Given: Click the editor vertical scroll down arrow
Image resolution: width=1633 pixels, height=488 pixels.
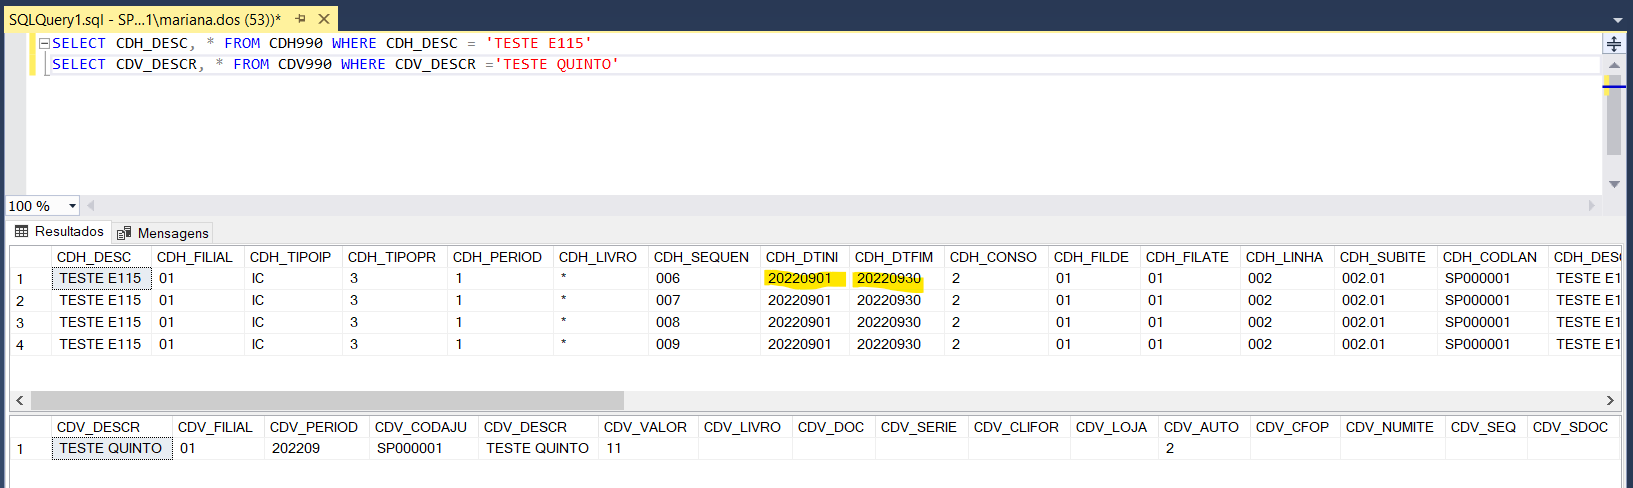Looking at the screenshot, I should pyautogui.click(x=1614, y=185).
